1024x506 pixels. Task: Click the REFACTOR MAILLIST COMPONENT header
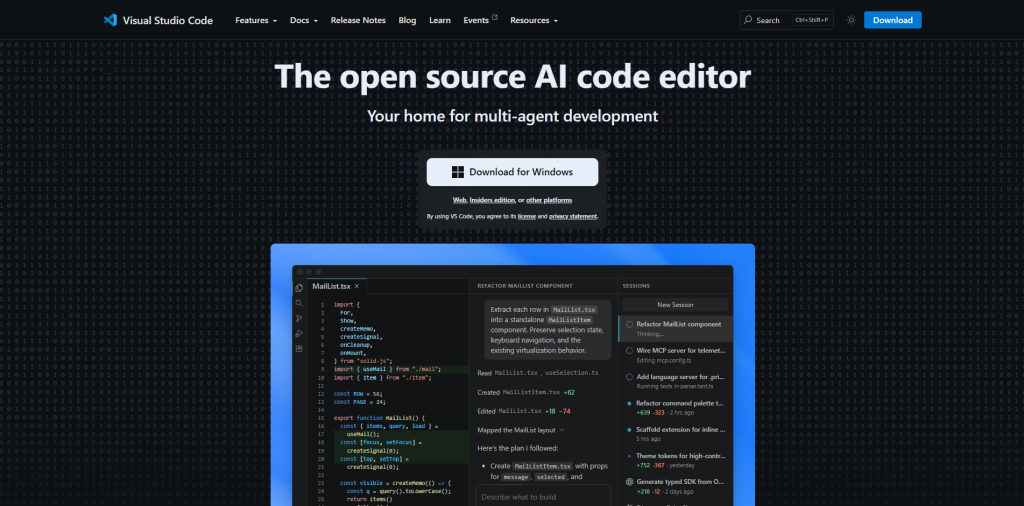tap(525, 286)
